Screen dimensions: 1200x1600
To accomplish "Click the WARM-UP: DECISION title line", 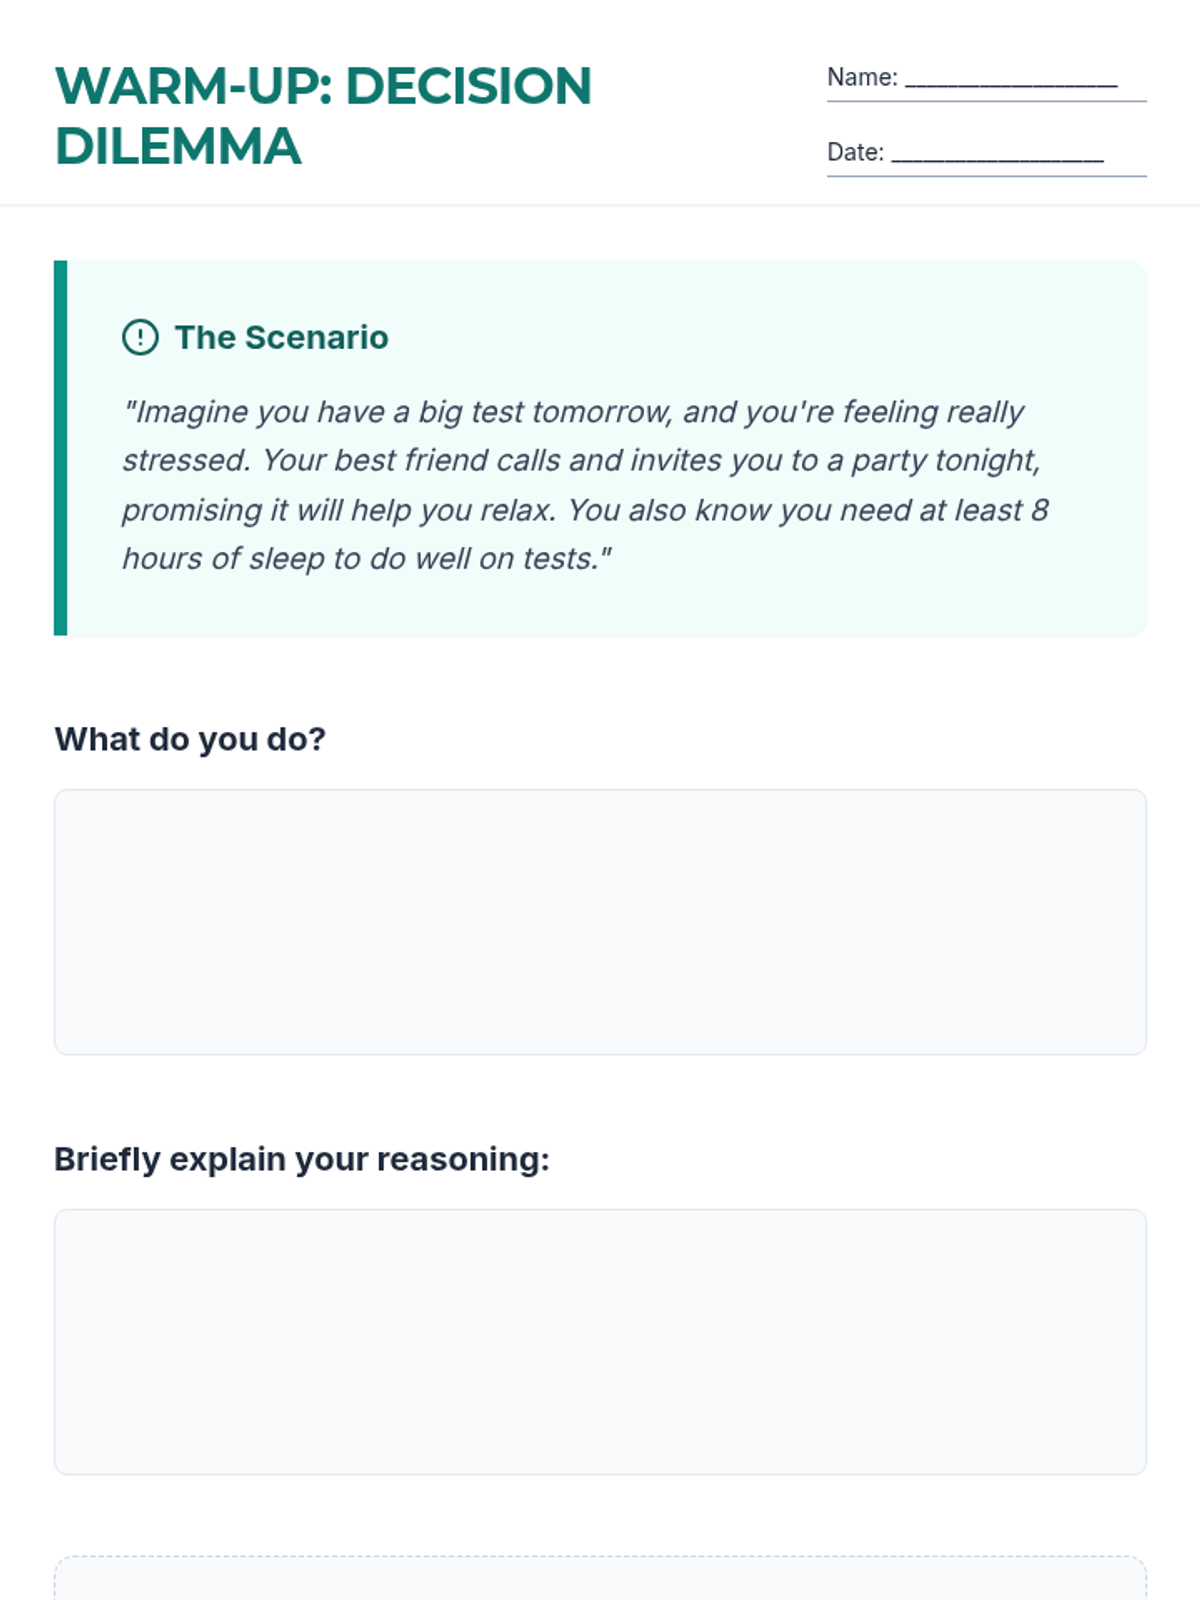I will pyautogui.click(x=323, y=86).
